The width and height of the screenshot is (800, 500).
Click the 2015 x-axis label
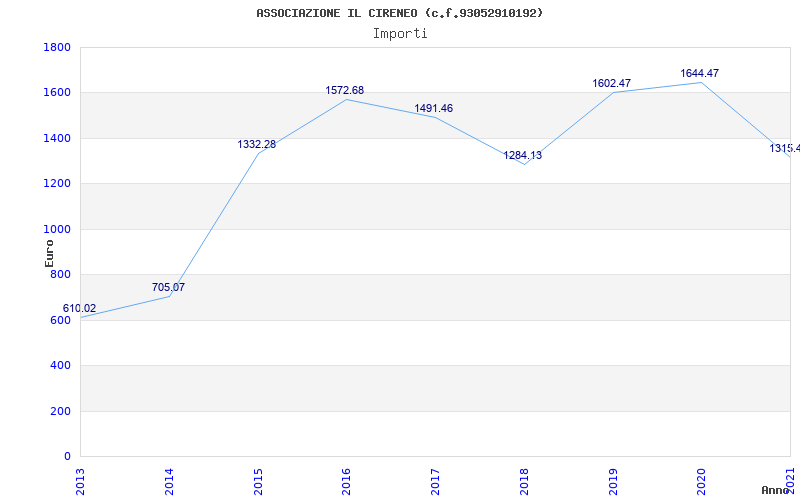258,482
